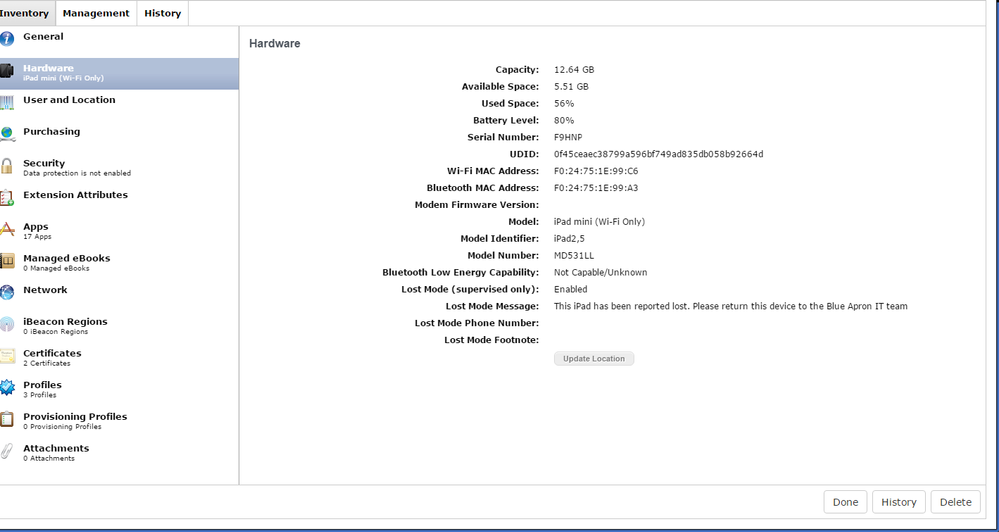Click the Battery Level 80% value
This screenshot has width=999, height=532.
pos(564,120)
